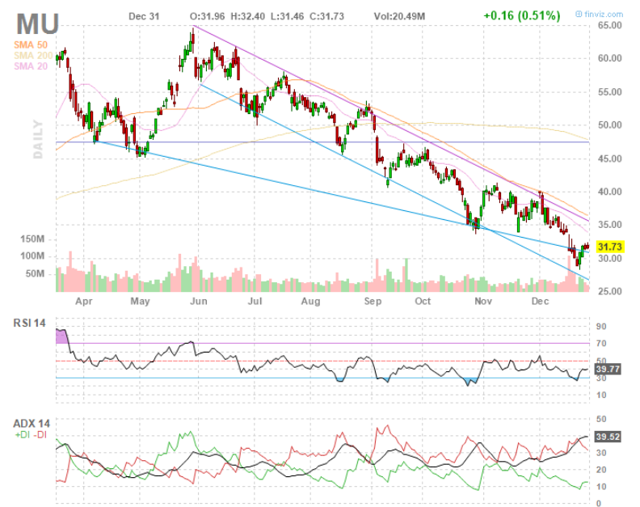Click the +0.16 (0.51%) change value
The height and width of the screenshot is (507, 640).
coord(522,16)
